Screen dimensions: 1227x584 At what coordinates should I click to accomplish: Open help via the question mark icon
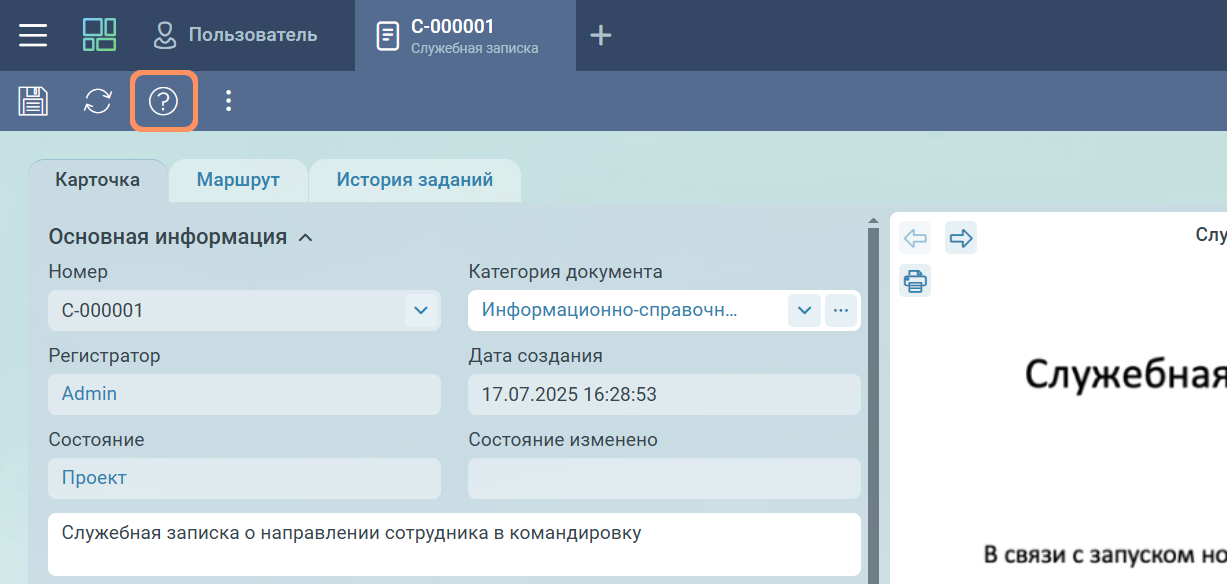[163, 101]
